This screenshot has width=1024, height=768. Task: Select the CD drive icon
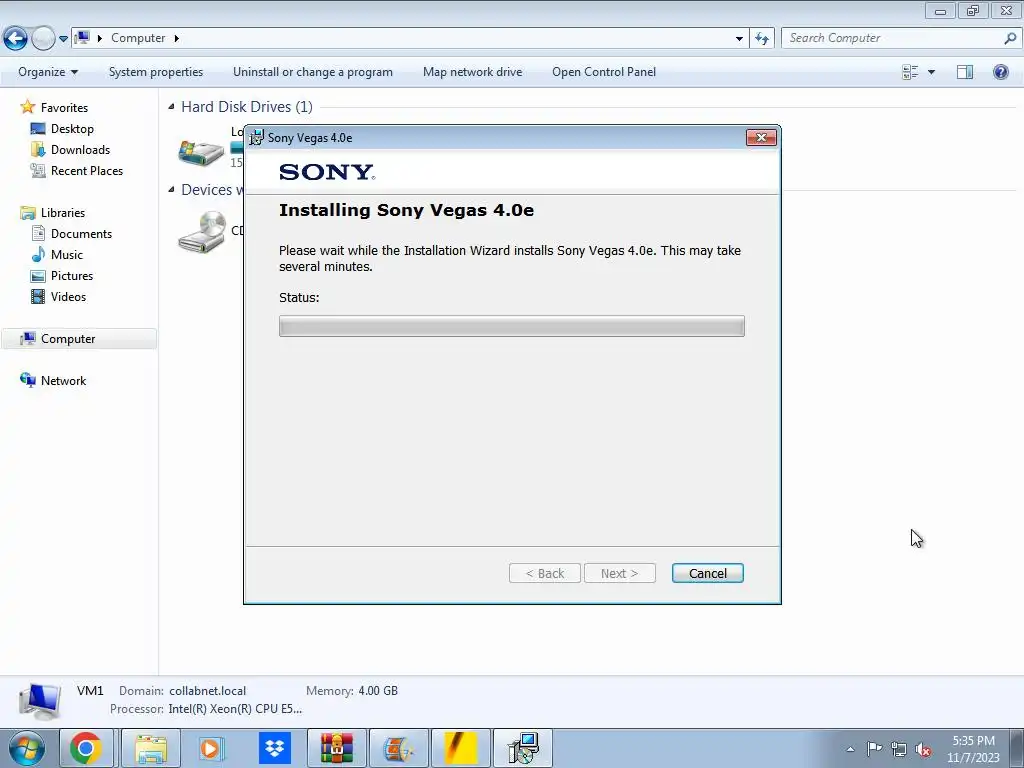click(x=201, y=232)
